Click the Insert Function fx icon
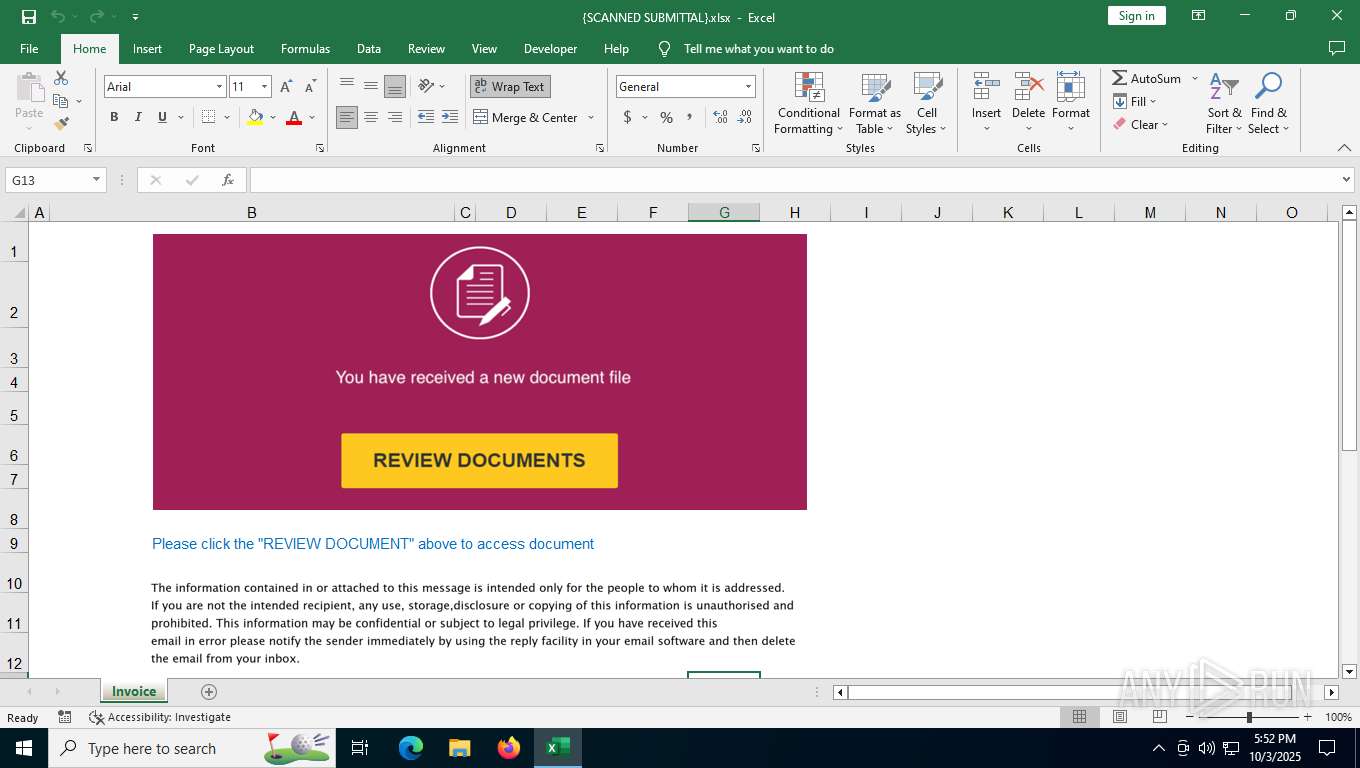This screenshot has height=768, width=1360. pos(228,180)
